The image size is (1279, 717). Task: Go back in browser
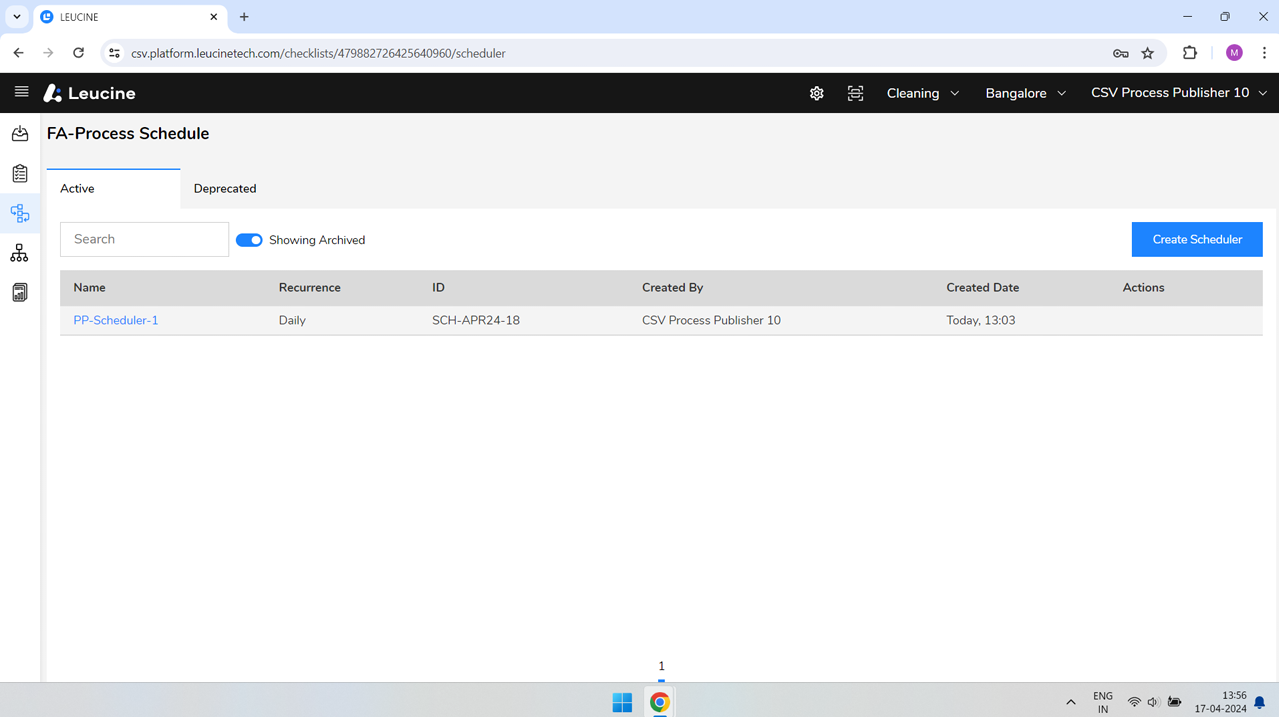pyautogui.click(x=18, y=53)
